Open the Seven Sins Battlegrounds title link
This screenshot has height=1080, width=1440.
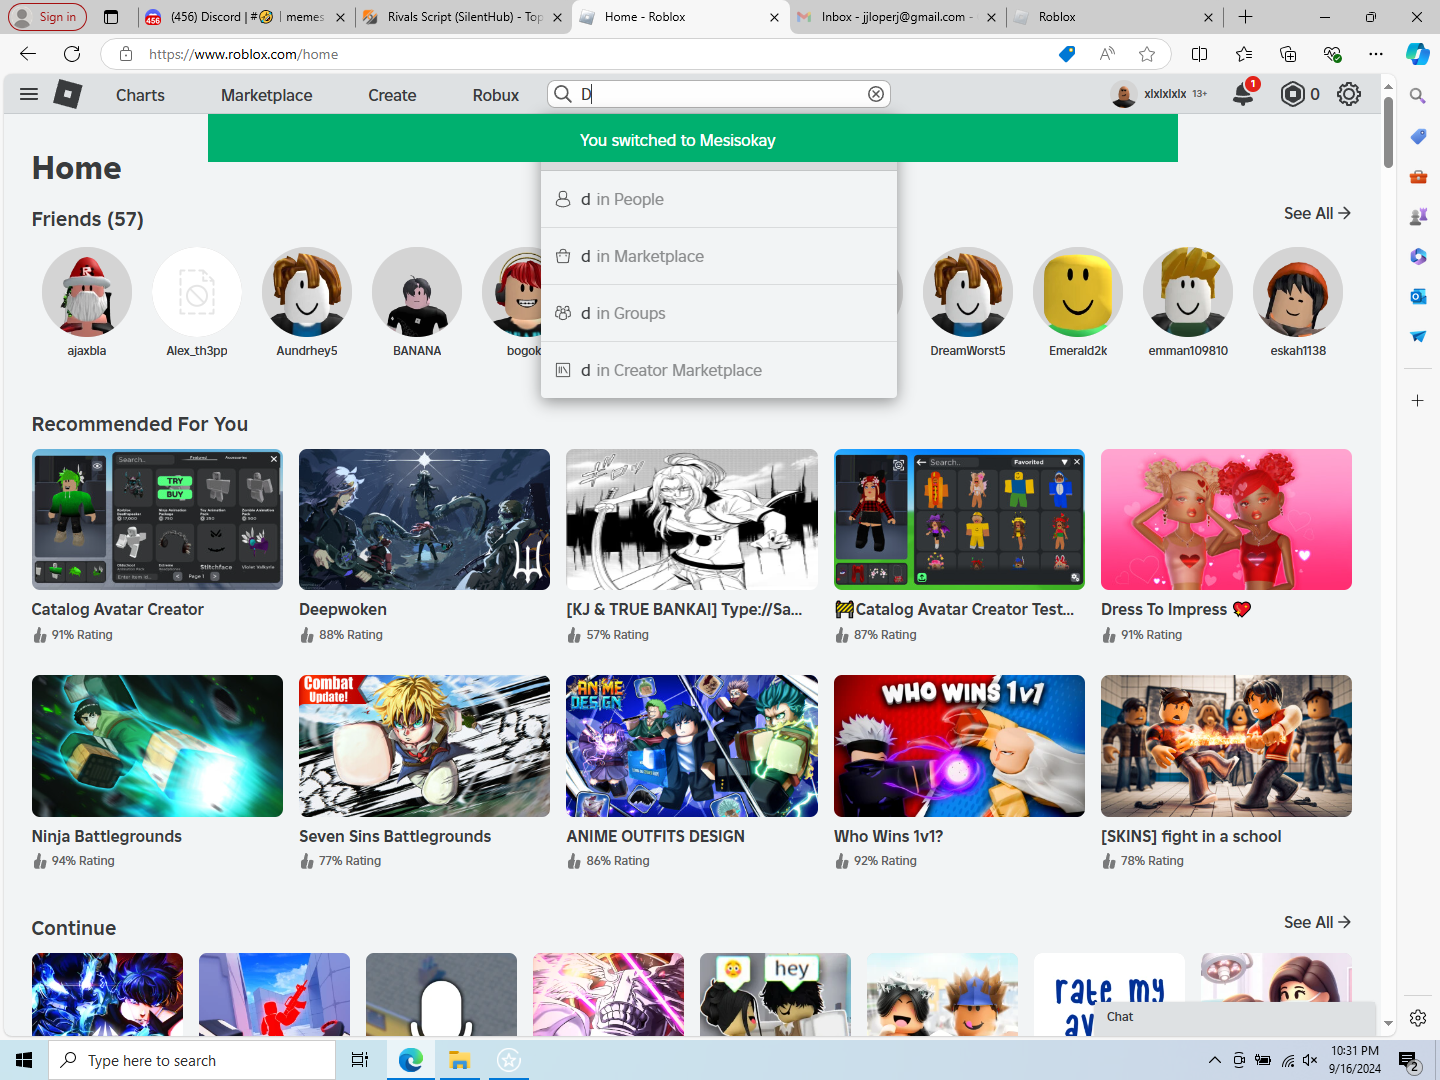point(395,836)
